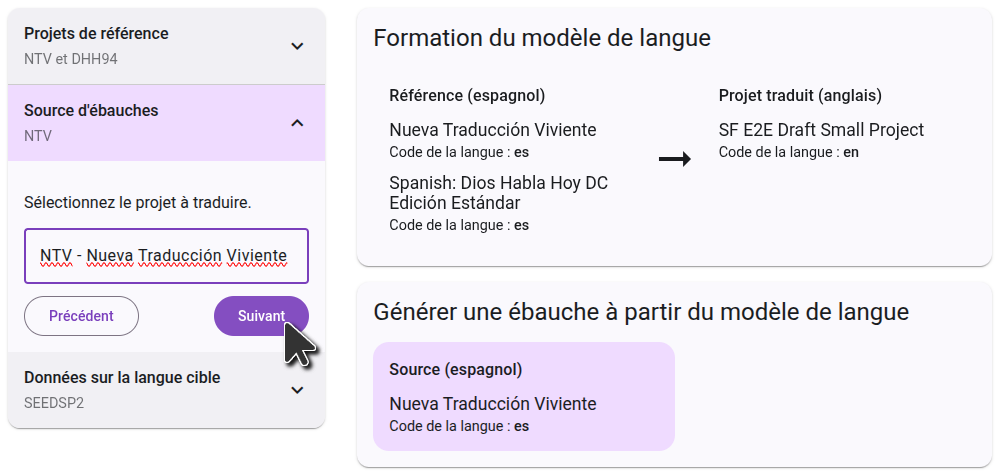This screenshot has height=475, width=1000.
Task: Click 'Sélectionnez le projet à traduire' instruction text
Action: point(137,203)
